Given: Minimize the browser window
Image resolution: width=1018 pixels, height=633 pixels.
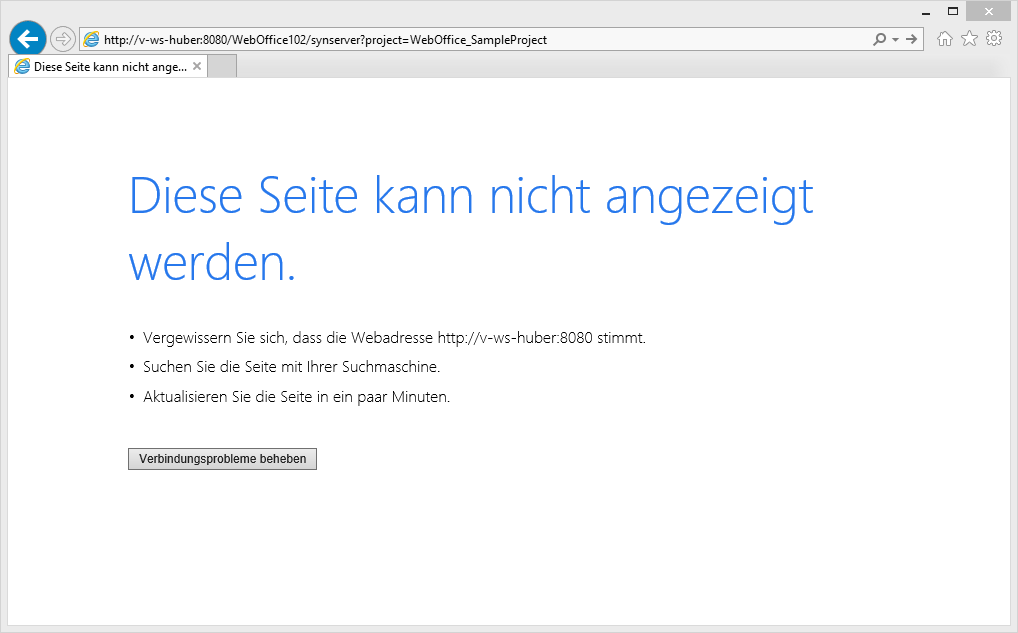Looking at the screenshot, I should (926, 10).
